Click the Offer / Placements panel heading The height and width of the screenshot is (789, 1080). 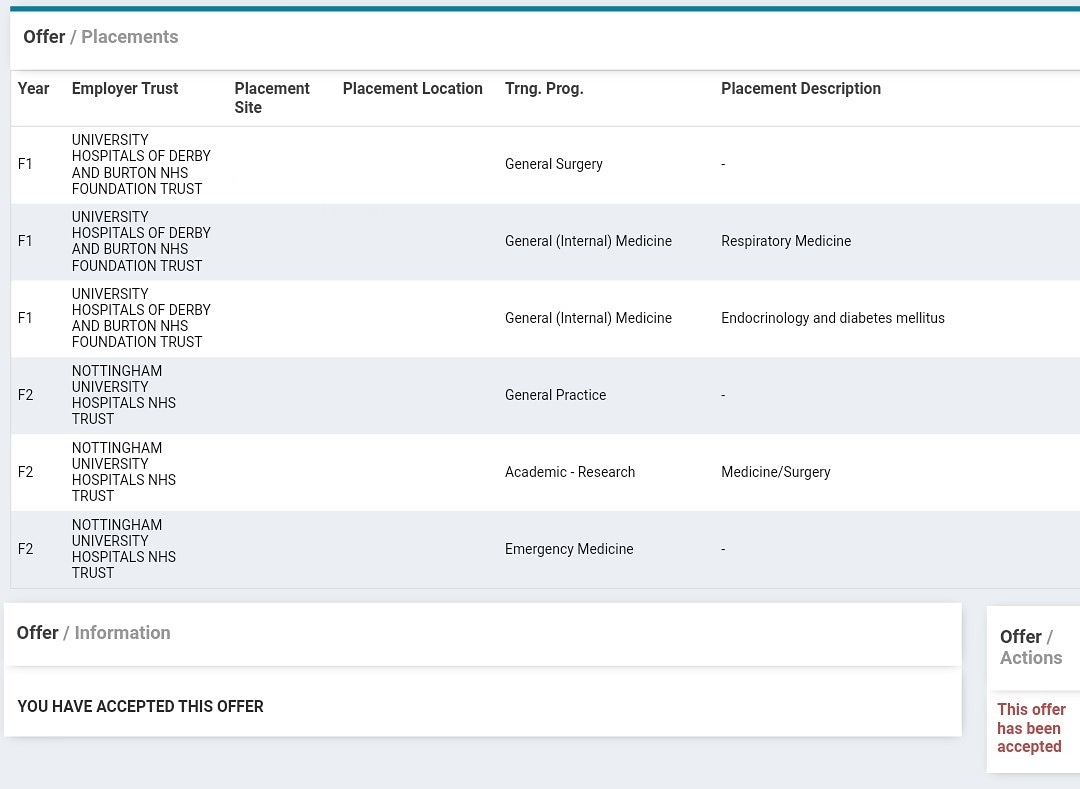point(101,36)
